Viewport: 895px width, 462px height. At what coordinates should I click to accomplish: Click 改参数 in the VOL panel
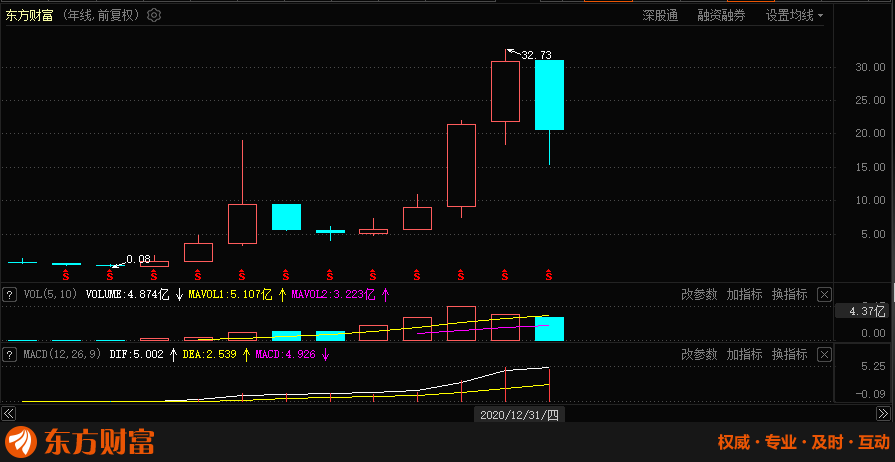pyautogui.click(x=699, y=295)
